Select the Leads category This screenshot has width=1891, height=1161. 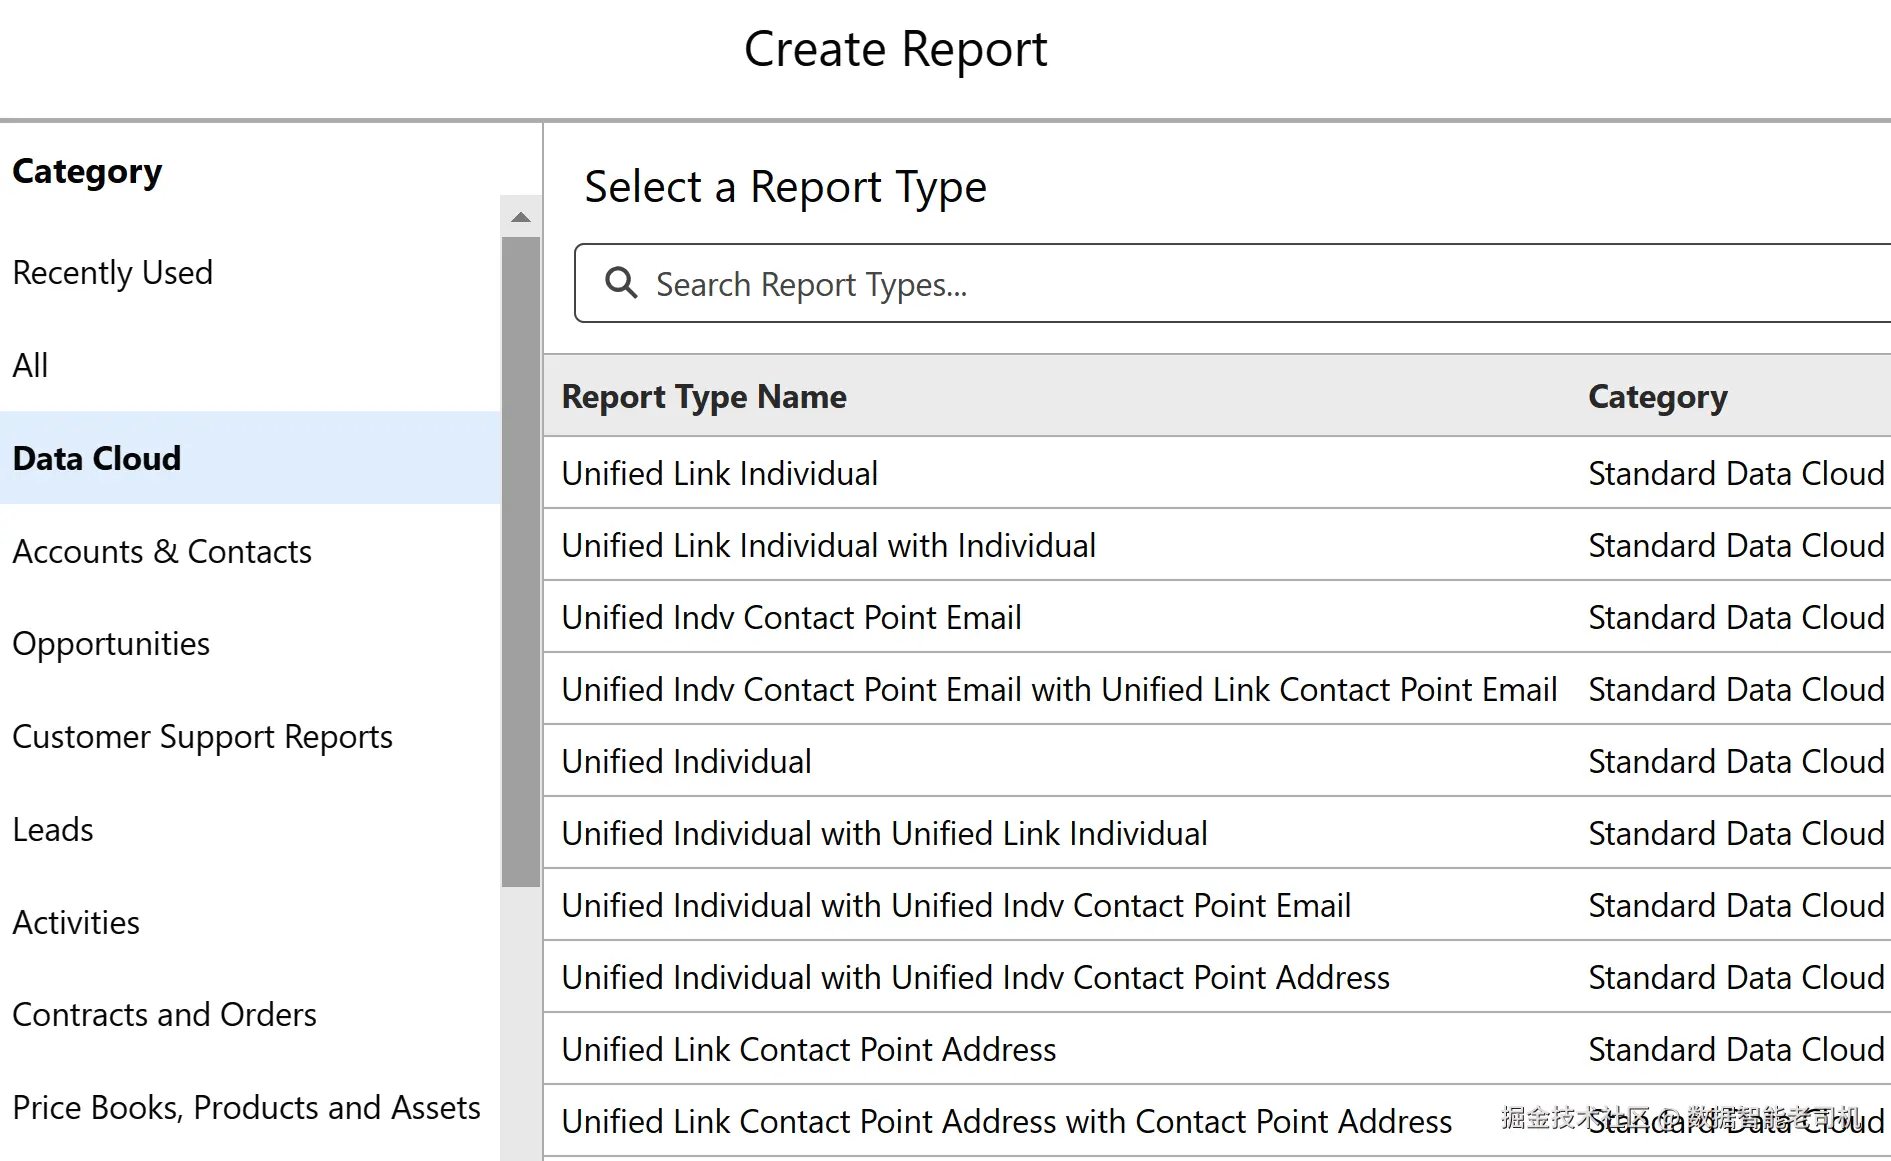[53, 830]
